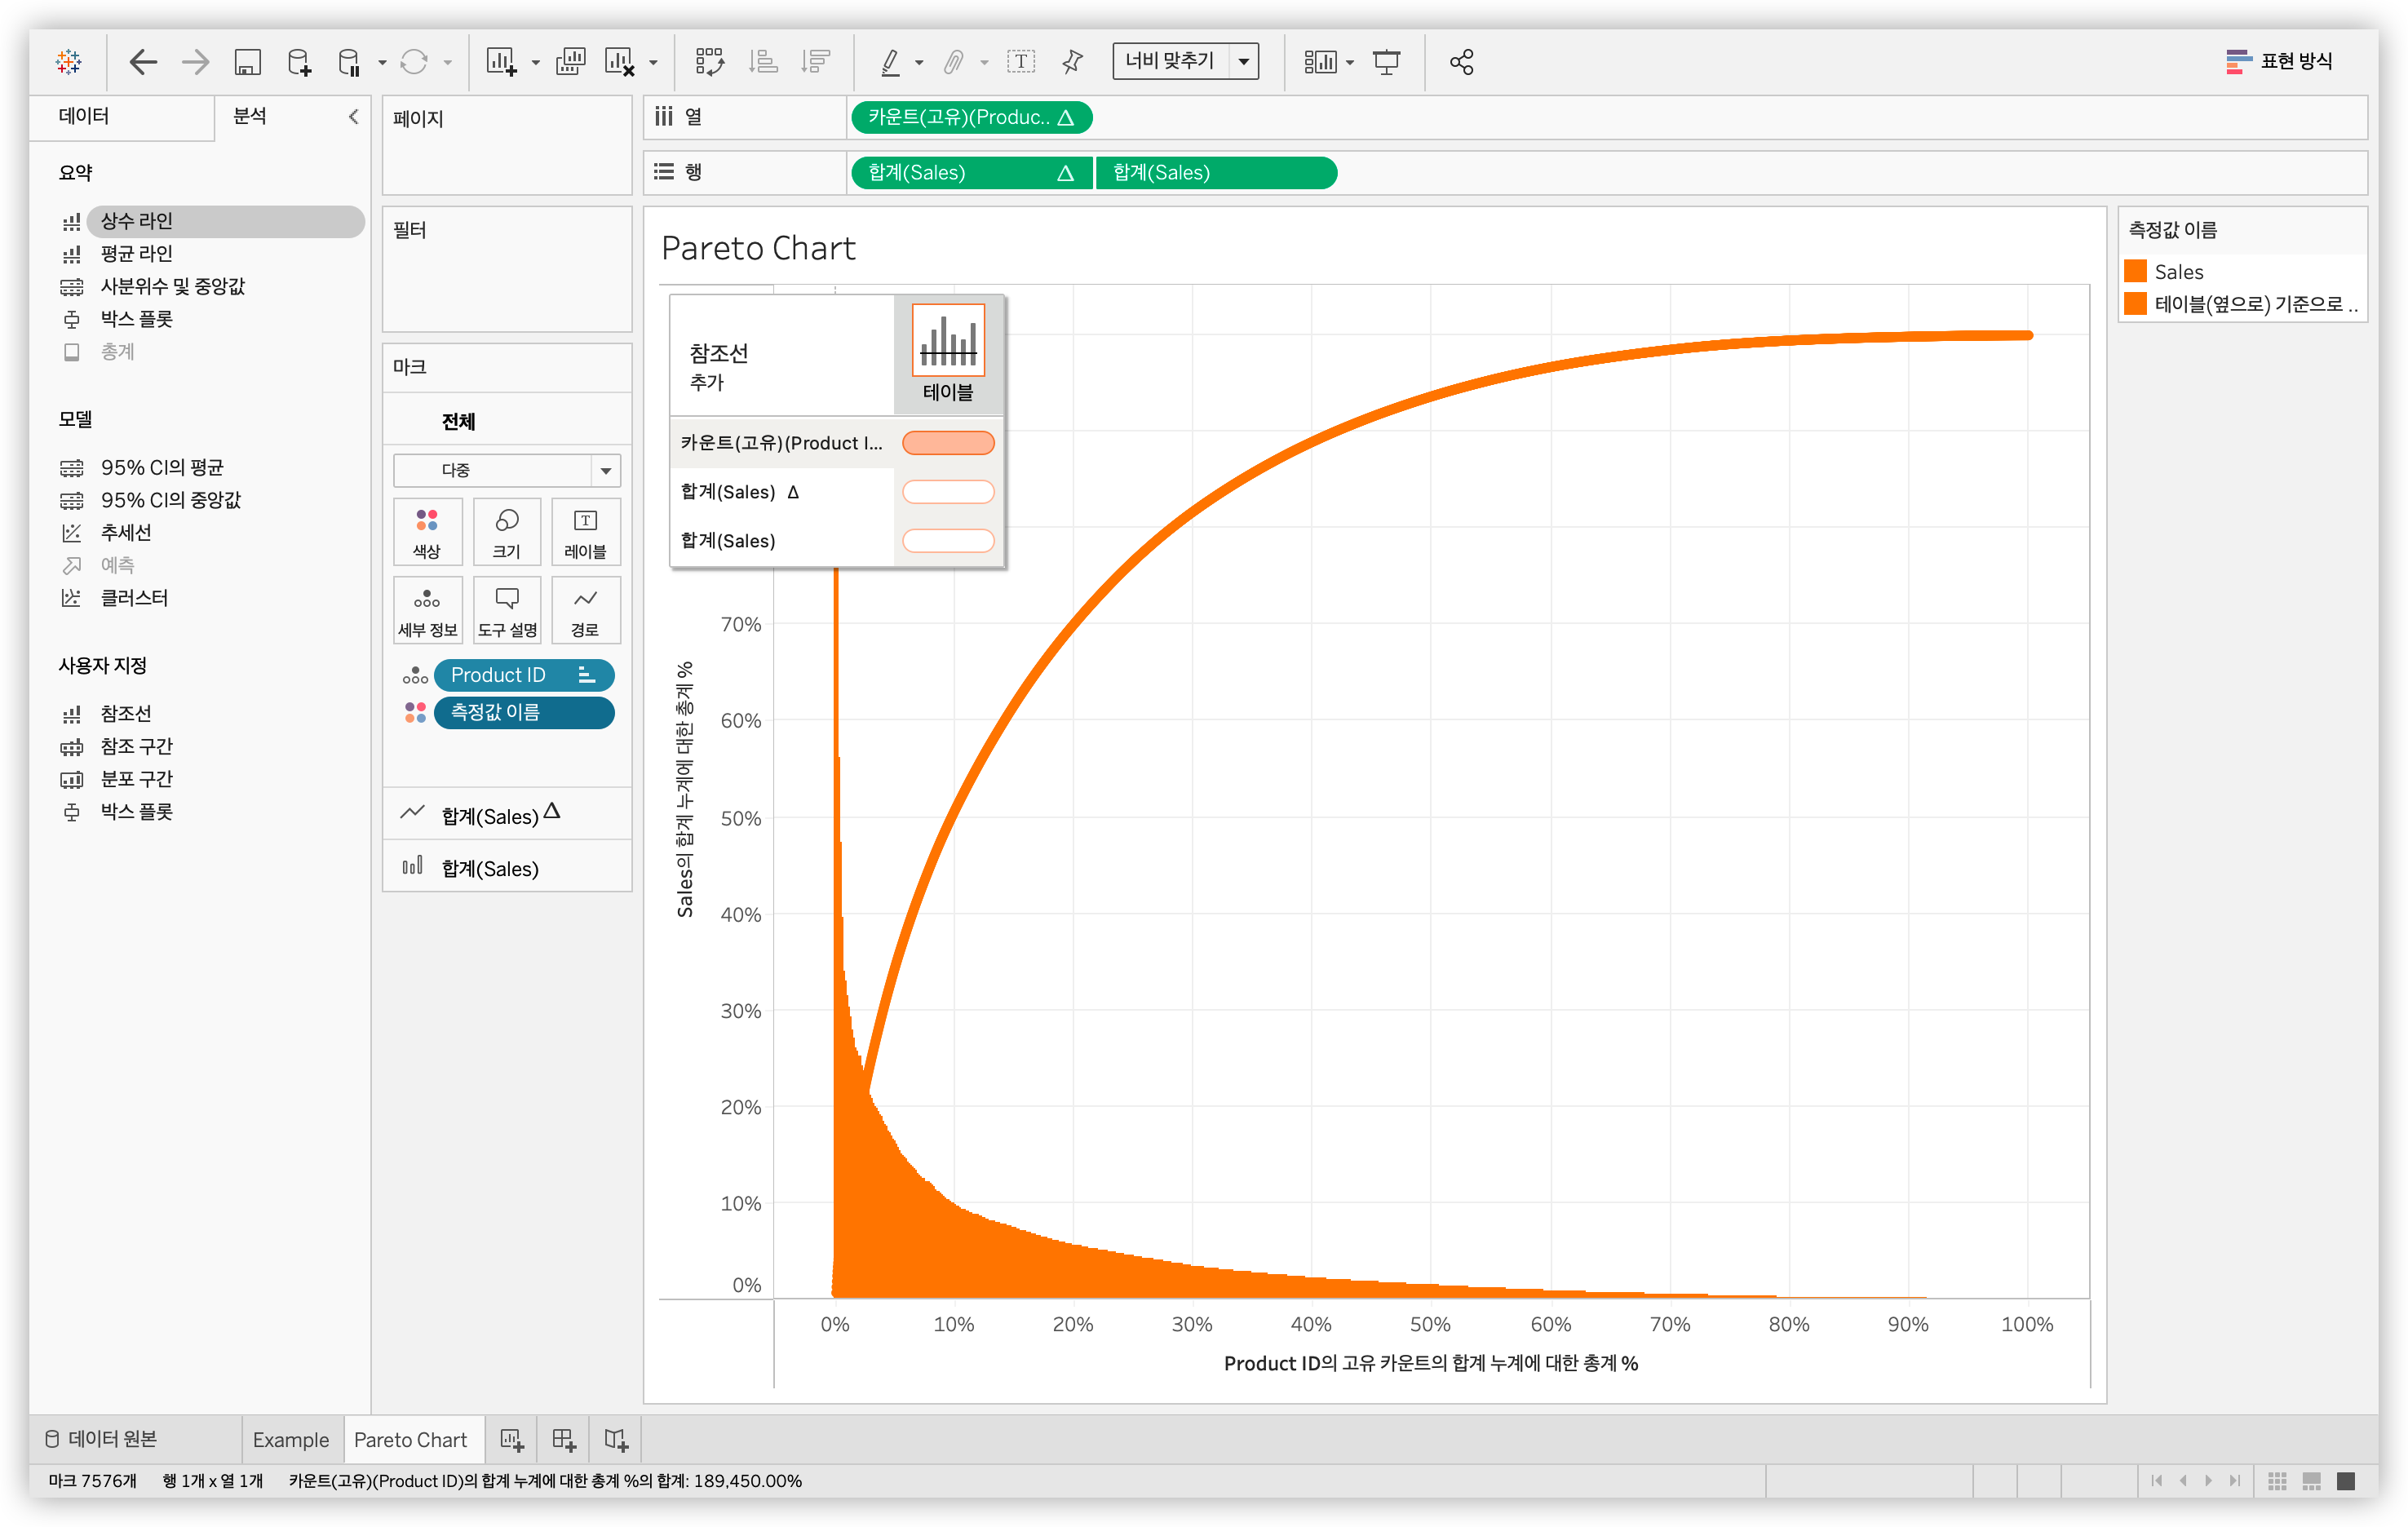The height and width of the screenshot is (1527, 2408).
Task: Switch to the 데이터 tab
Action: coord(84,116)
